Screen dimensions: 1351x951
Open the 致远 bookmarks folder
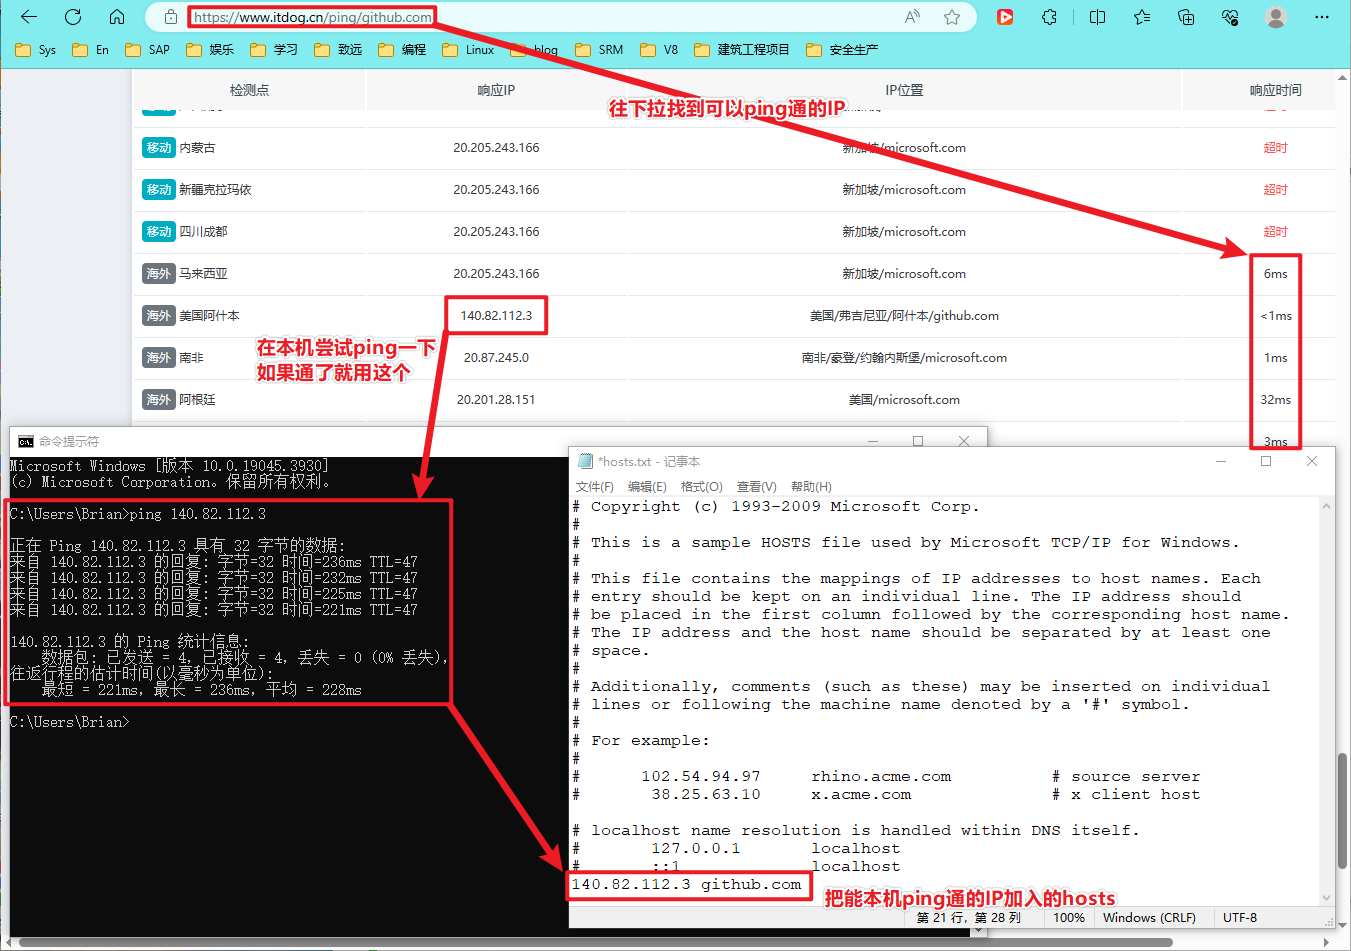pos(338,50)
